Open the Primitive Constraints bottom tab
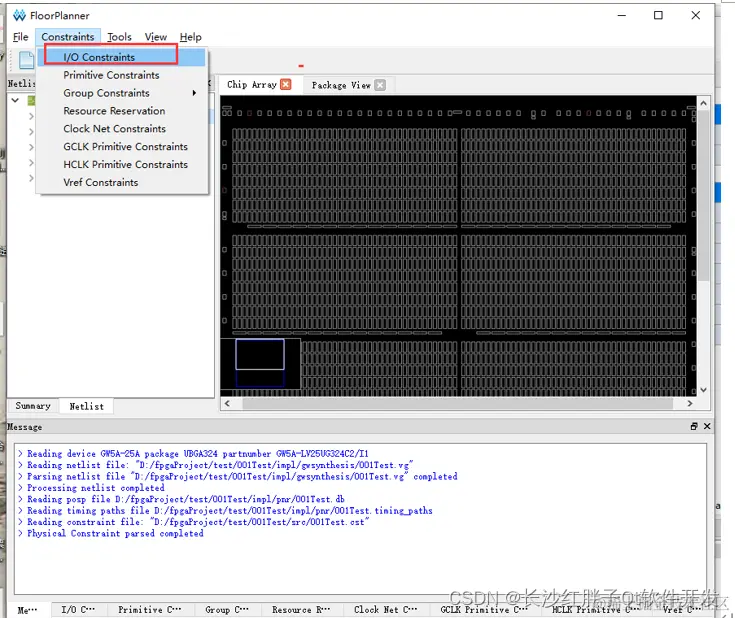The width and height of the screenshot is (735, 618). [x=149, y=610]
